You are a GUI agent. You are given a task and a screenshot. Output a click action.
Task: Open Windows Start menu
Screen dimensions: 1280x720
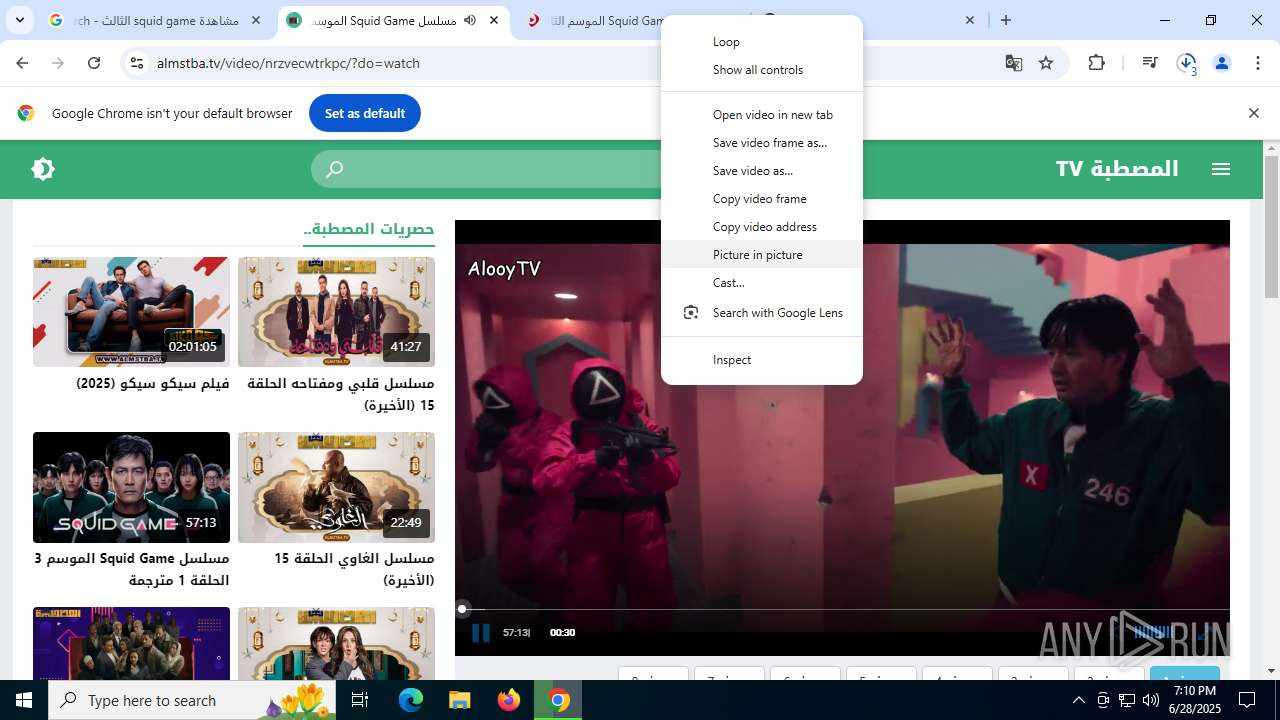point(24,700)
